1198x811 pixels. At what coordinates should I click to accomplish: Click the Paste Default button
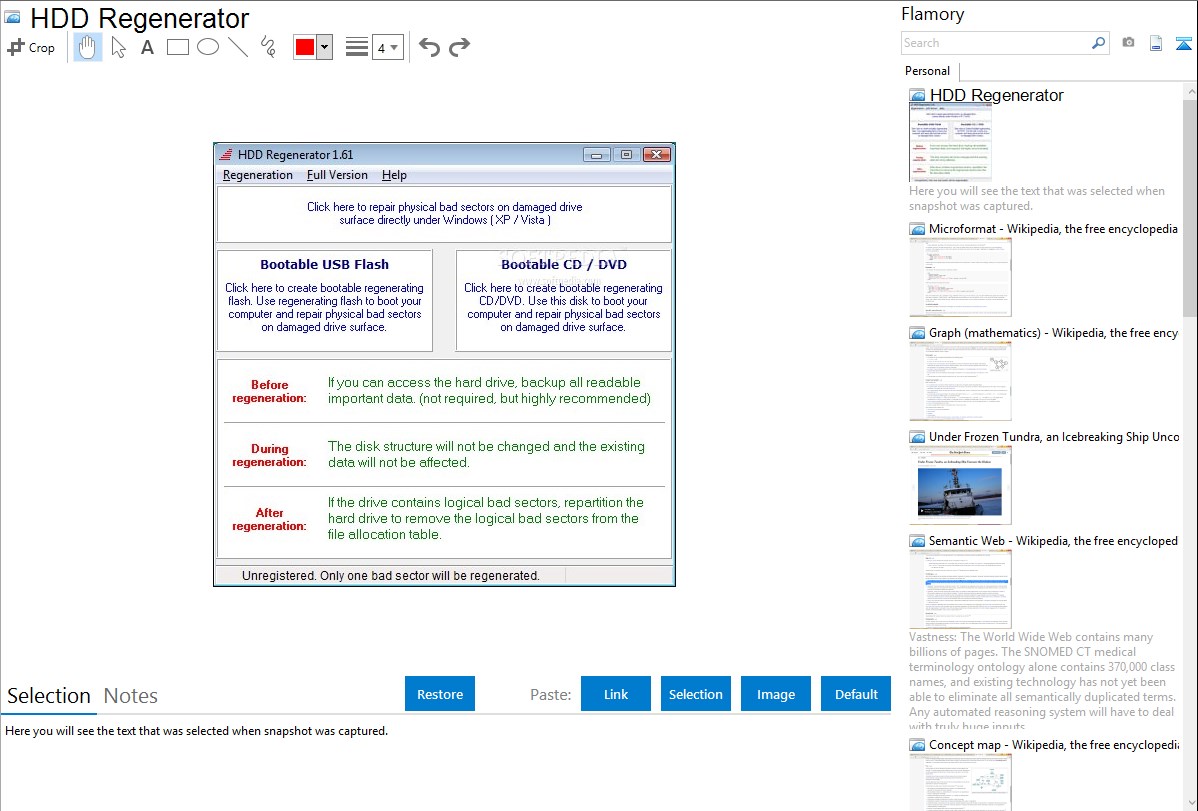(x=856, y=694)
